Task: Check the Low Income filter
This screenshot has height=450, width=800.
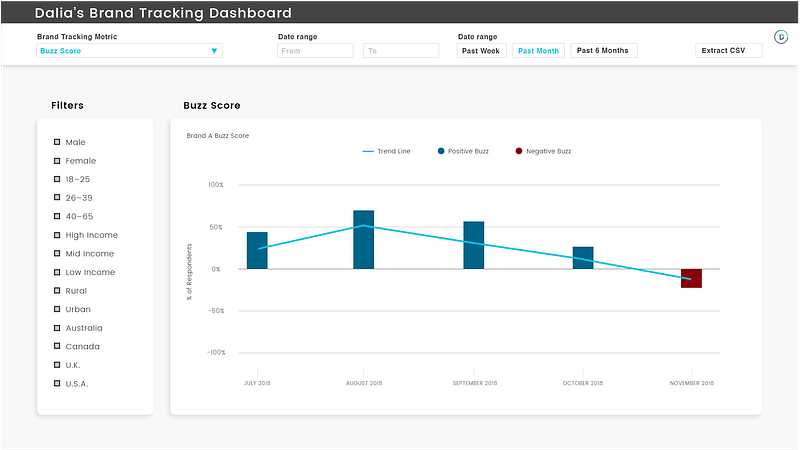Action: point(57,272)
